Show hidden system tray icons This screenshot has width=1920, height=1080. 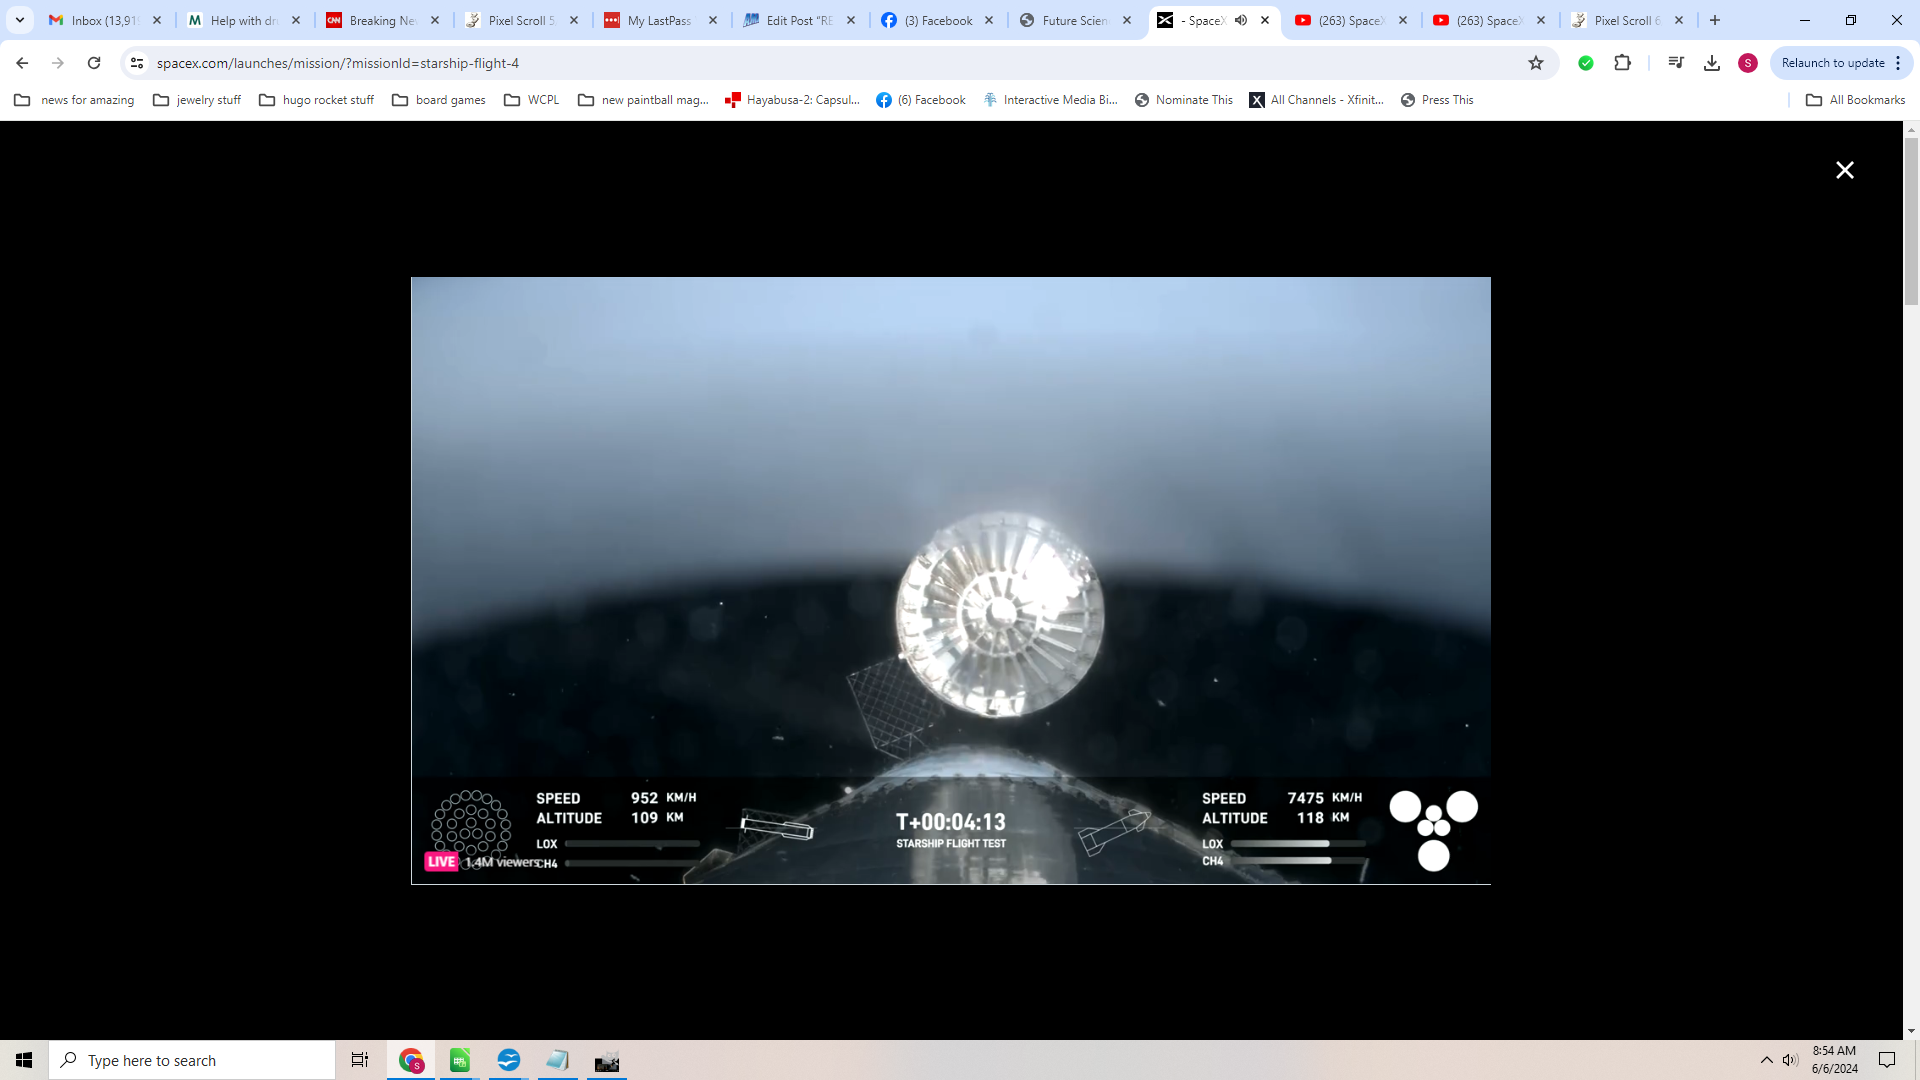click(1766, 1060)
